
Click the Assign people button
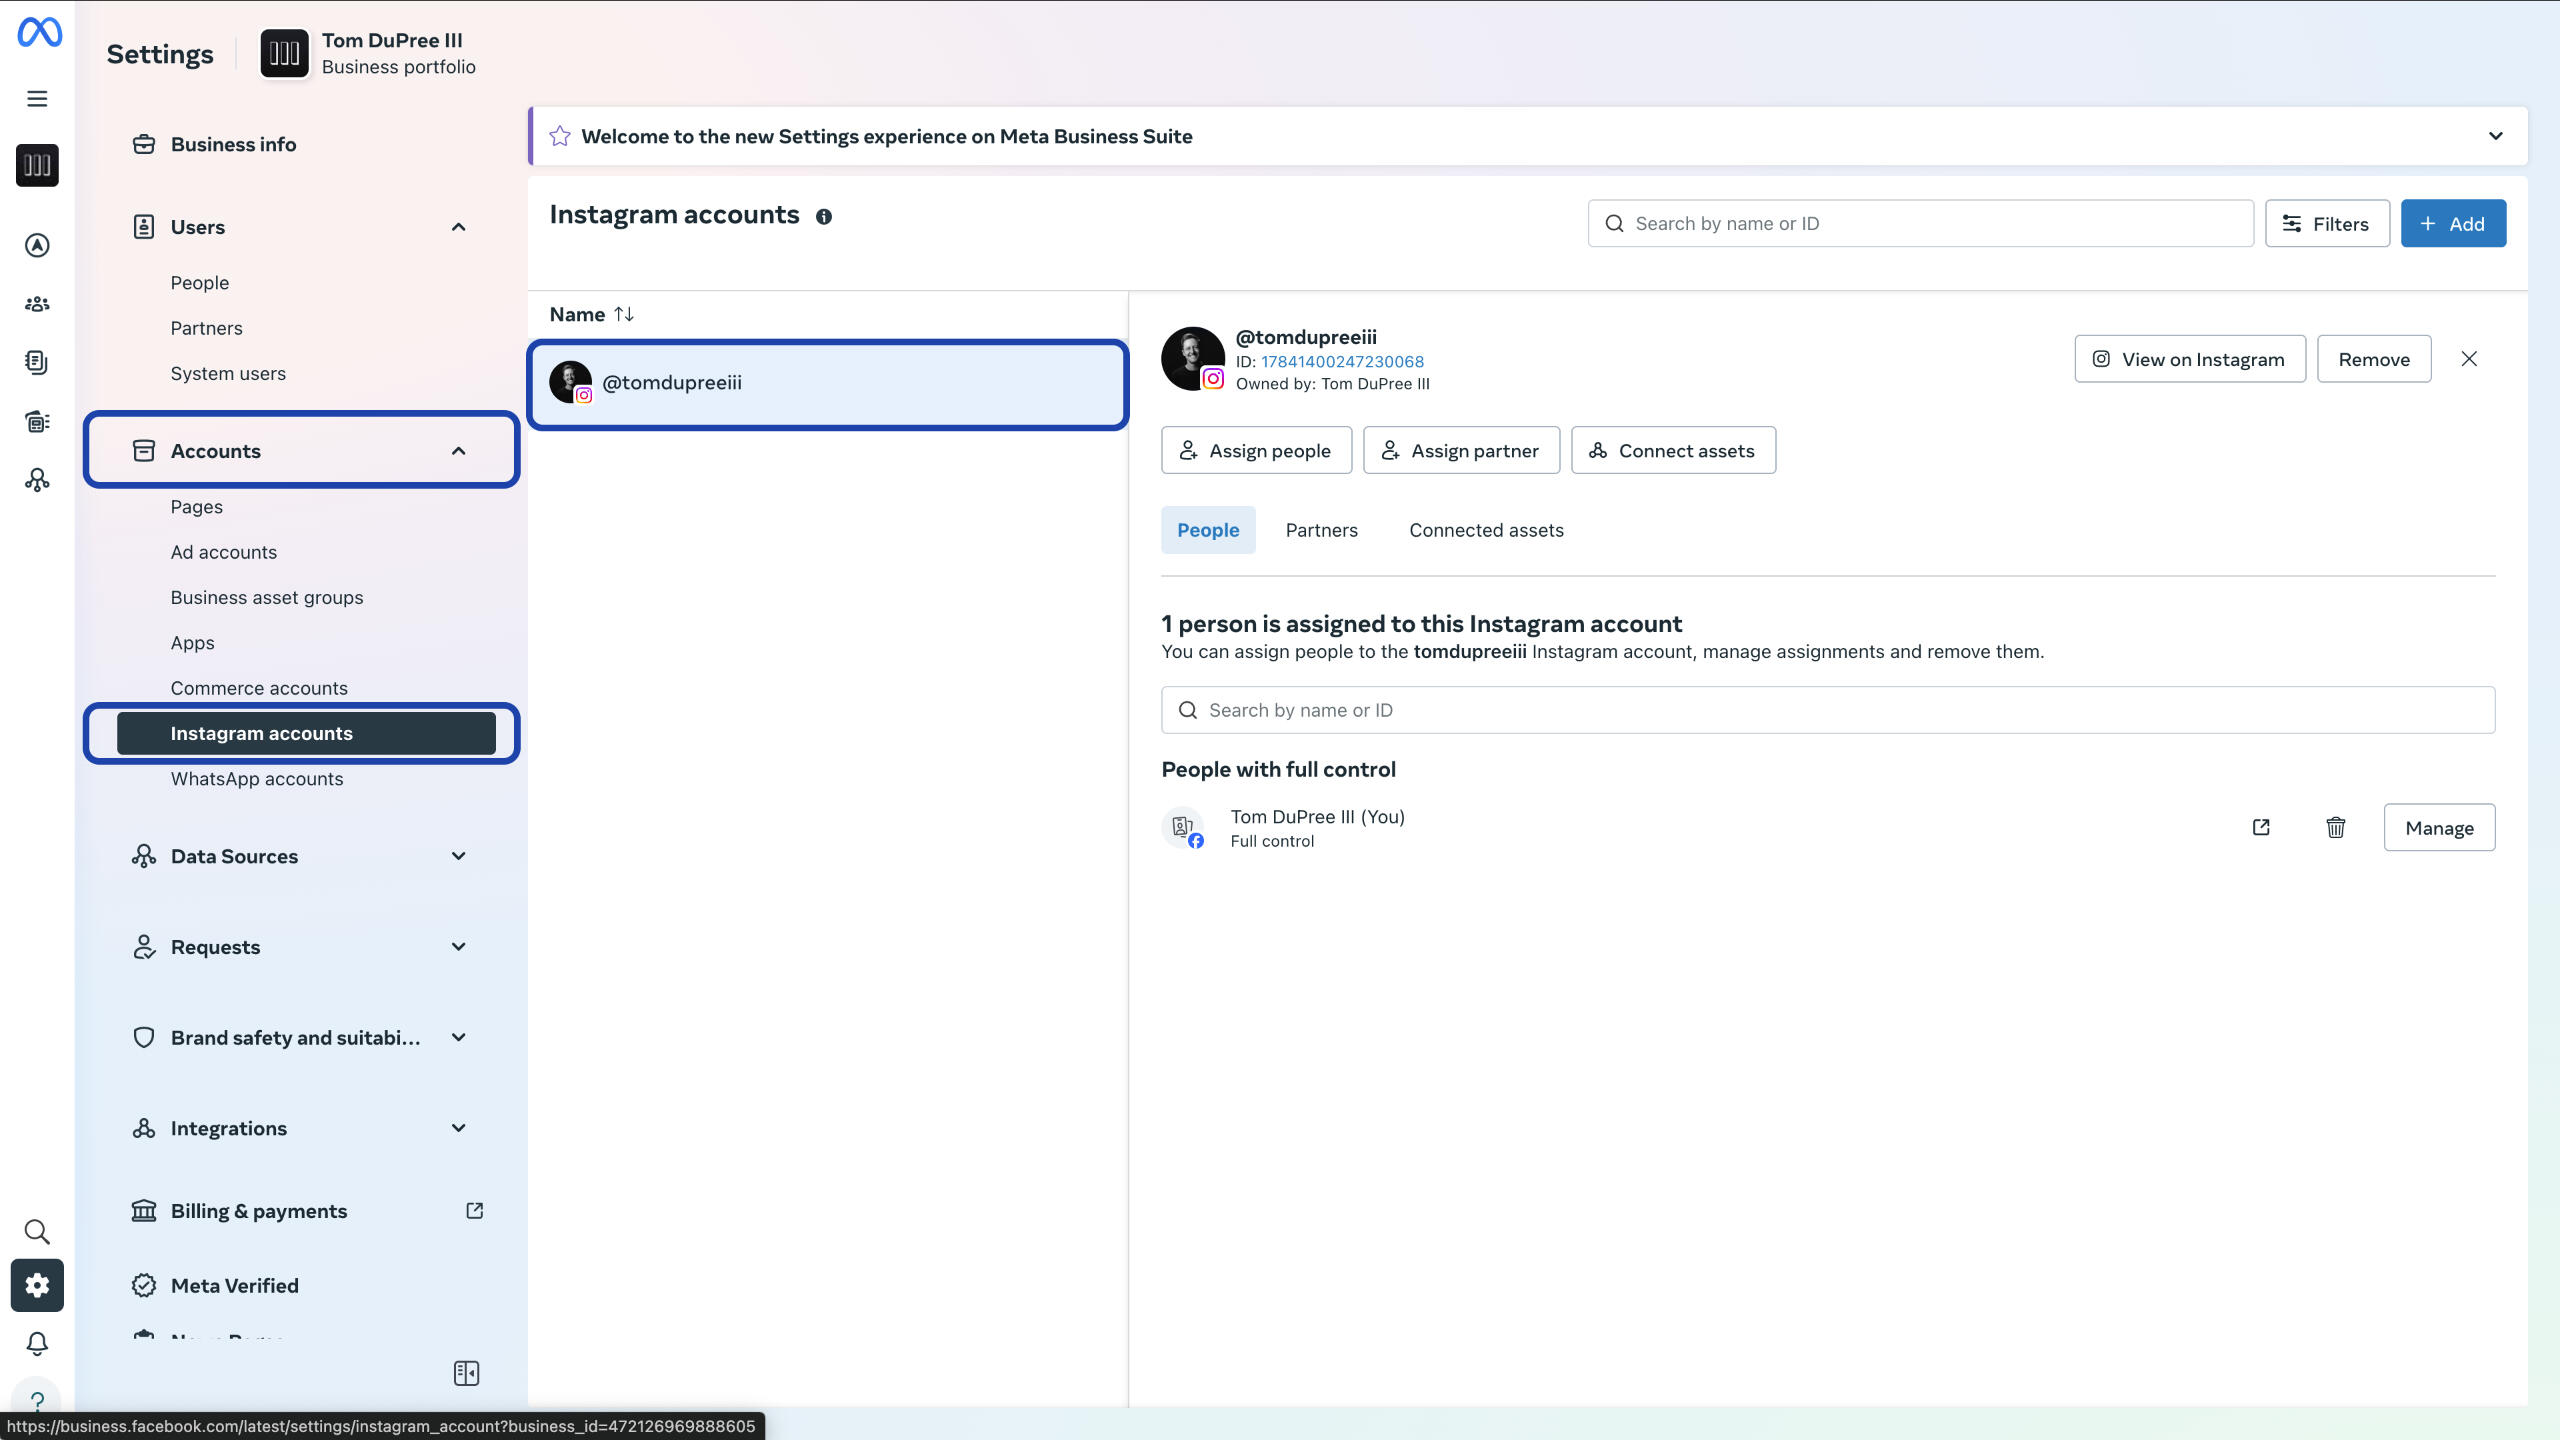click(1256, 450)
